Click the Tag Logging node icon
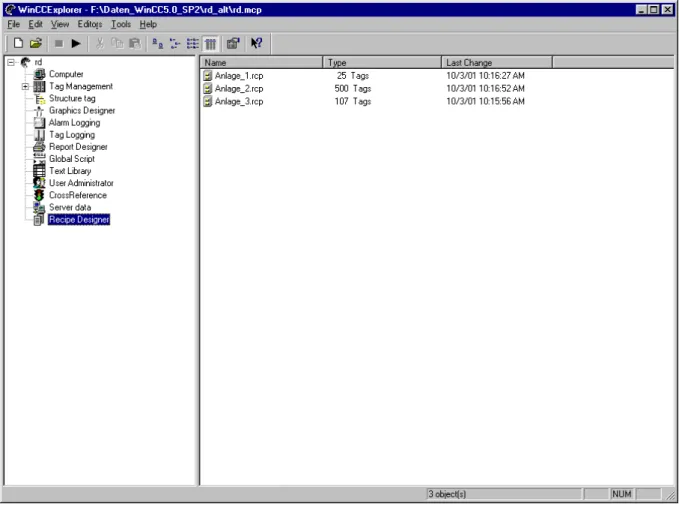Image resolution: width=679 pixels, height=507 pixels. (x=39, y=135)
